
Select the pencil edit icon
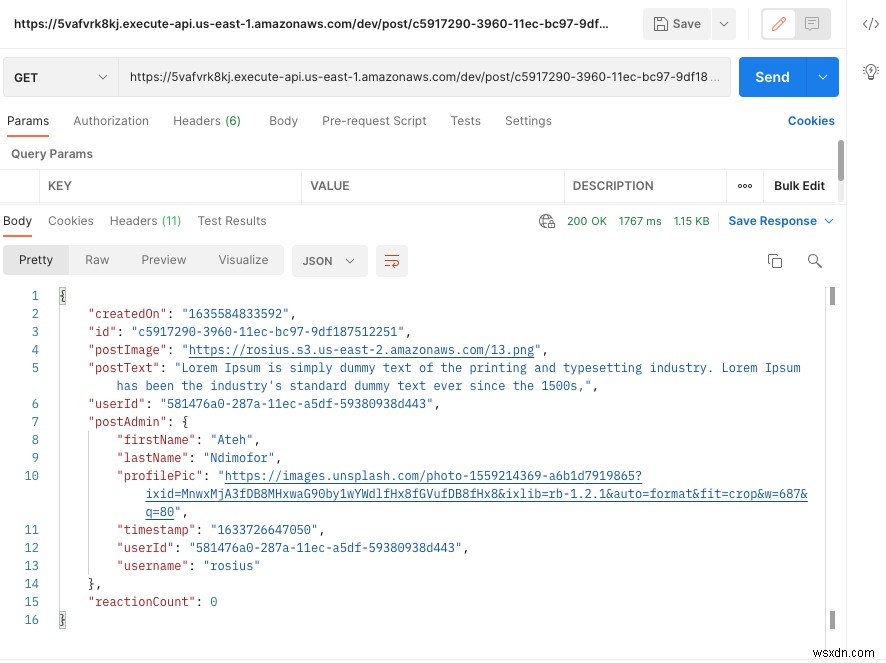click(x=778, y=24)
